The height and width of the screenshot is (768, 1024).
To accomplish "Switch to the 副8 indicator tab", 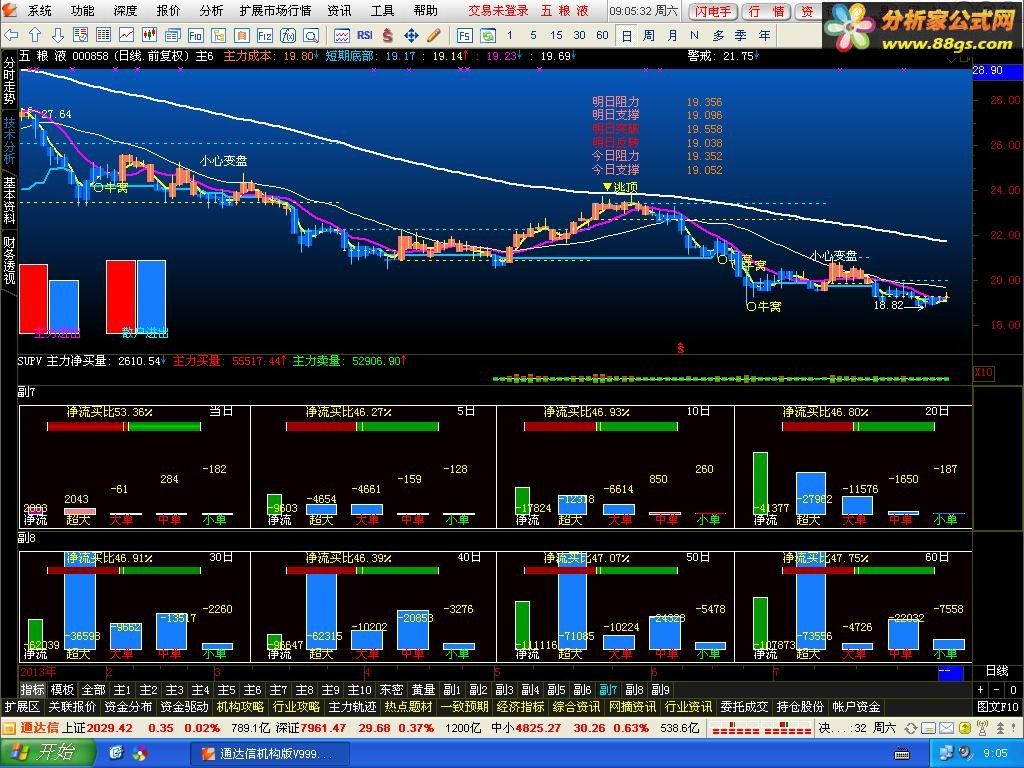I will [634, 690].
